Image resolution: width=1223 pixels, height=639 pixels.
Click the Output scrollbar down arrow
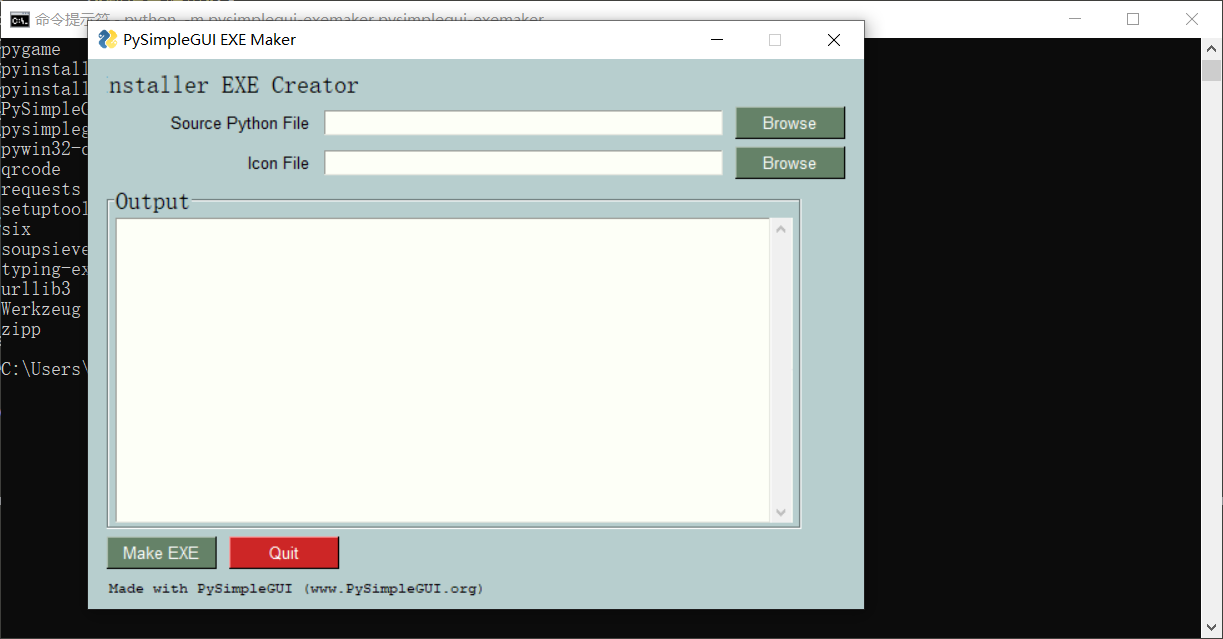point(782,512)
